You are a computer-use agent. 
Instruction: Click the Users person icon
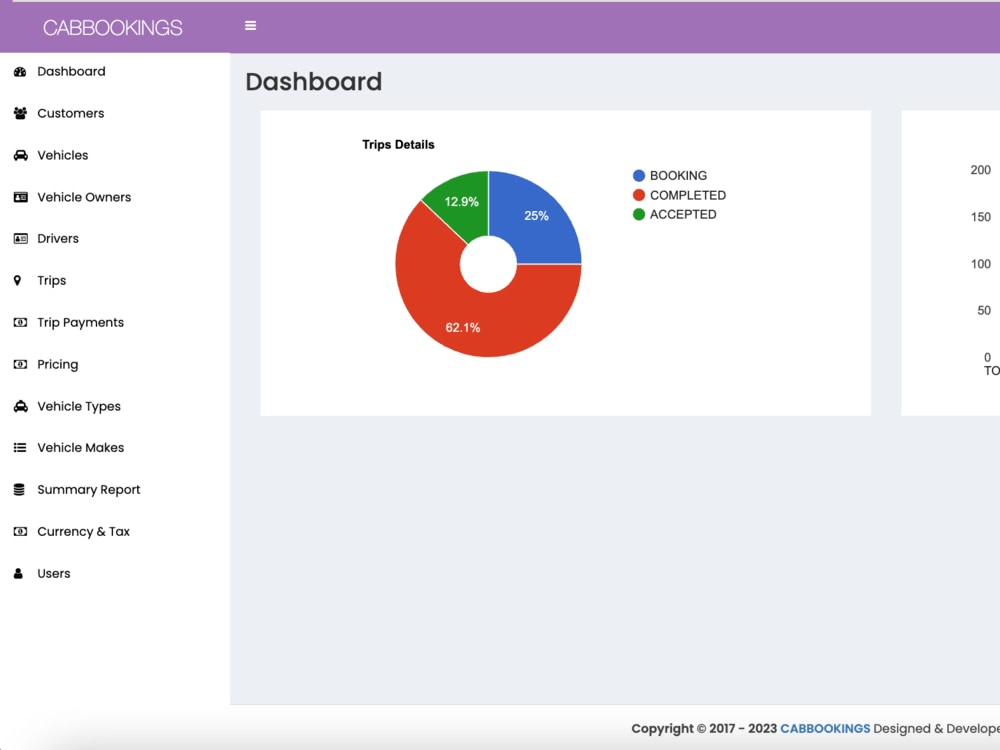(18, 573)
